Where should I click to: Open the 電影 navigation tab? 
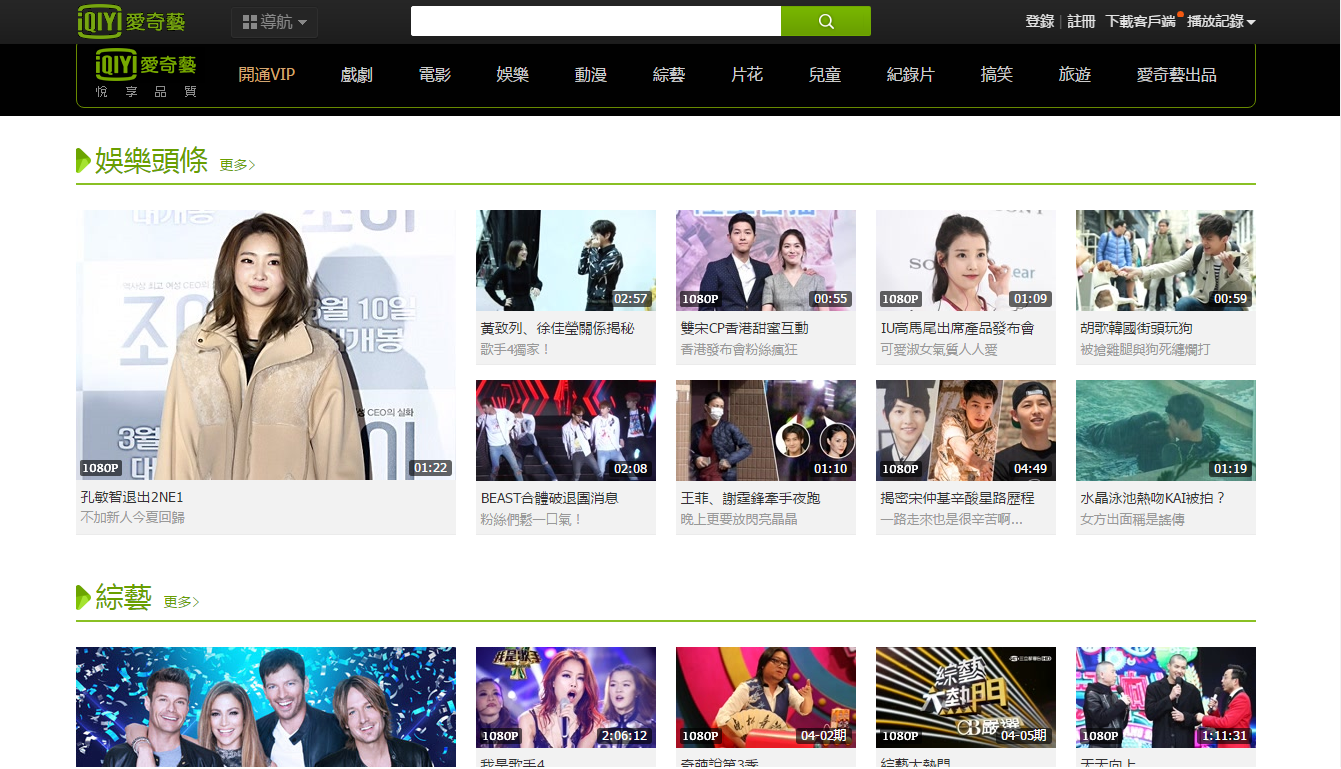[435, 74]
